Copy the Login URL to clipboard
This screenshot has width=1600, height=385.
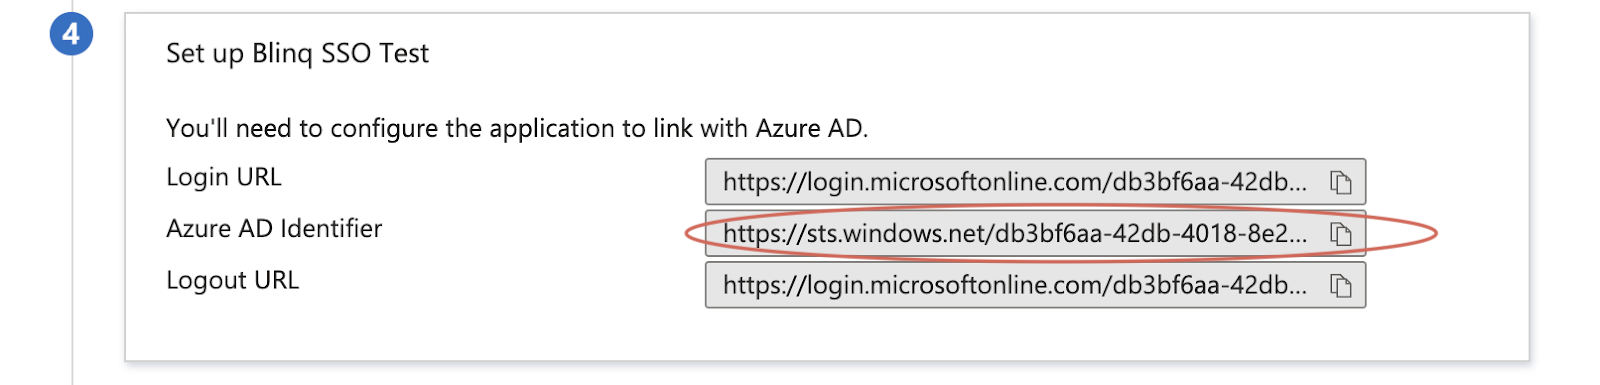coord(1340,182)
